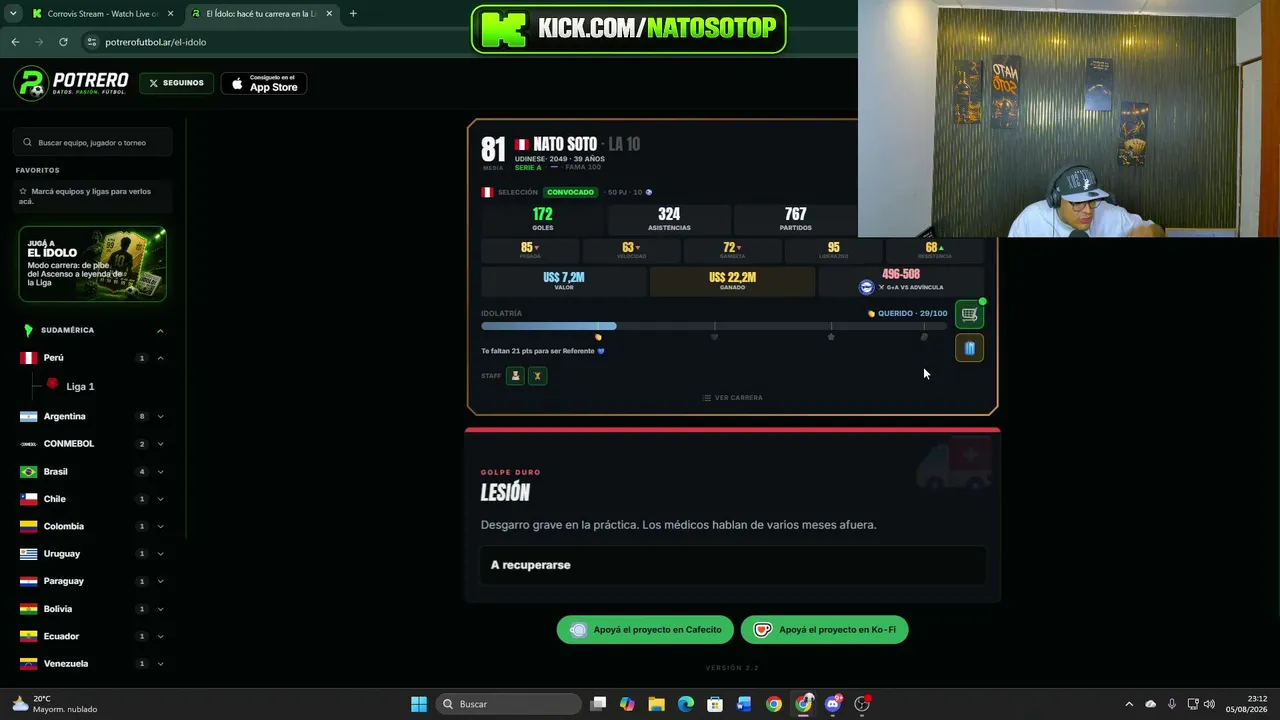Click the Convocado status badge
The height and width of the screenshot is (720, 1280).
click(x=570, y=192)
